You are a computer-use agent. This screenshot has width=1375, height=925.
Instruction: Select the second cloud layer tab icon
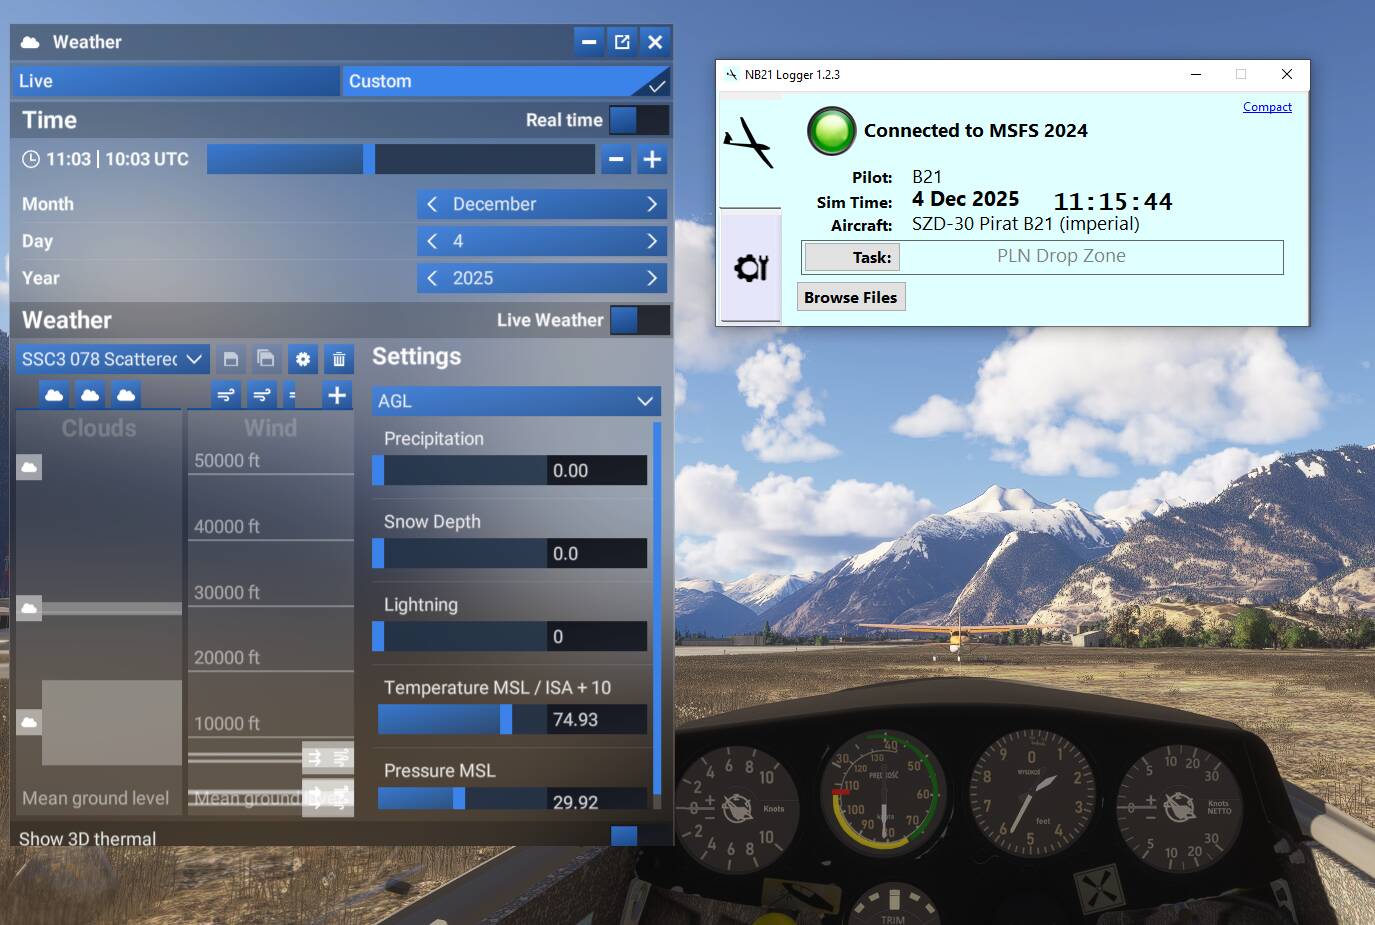point(90,395)
